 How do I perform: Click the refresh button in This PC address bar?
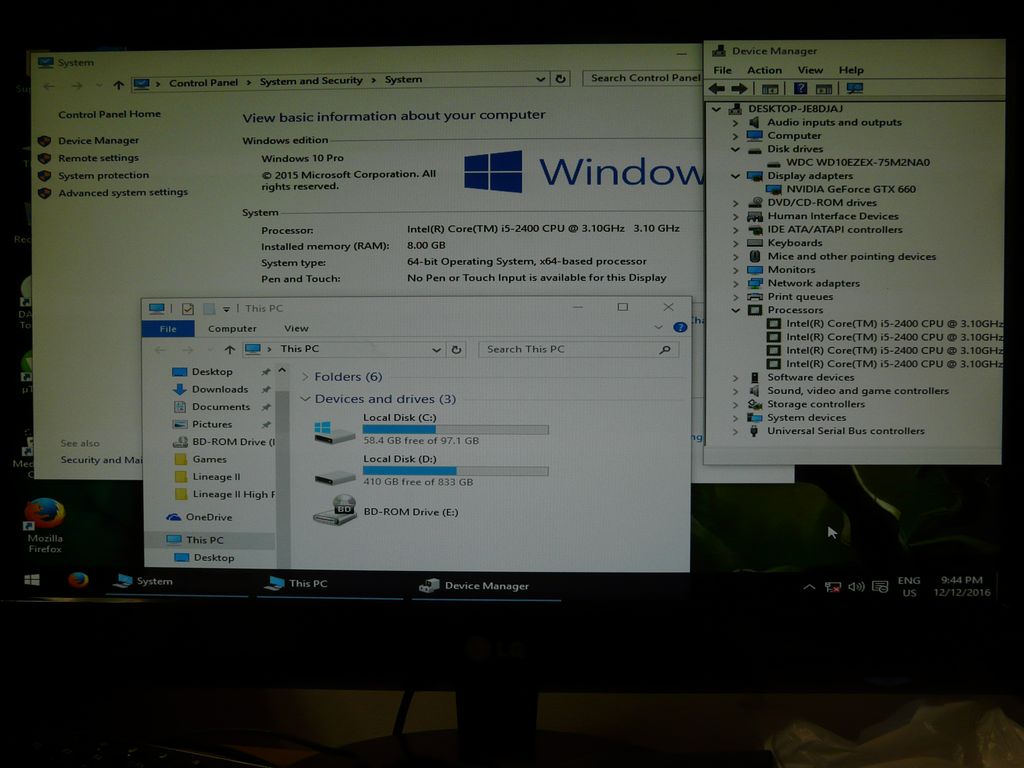pyautogui.click(x=457, y=350)
